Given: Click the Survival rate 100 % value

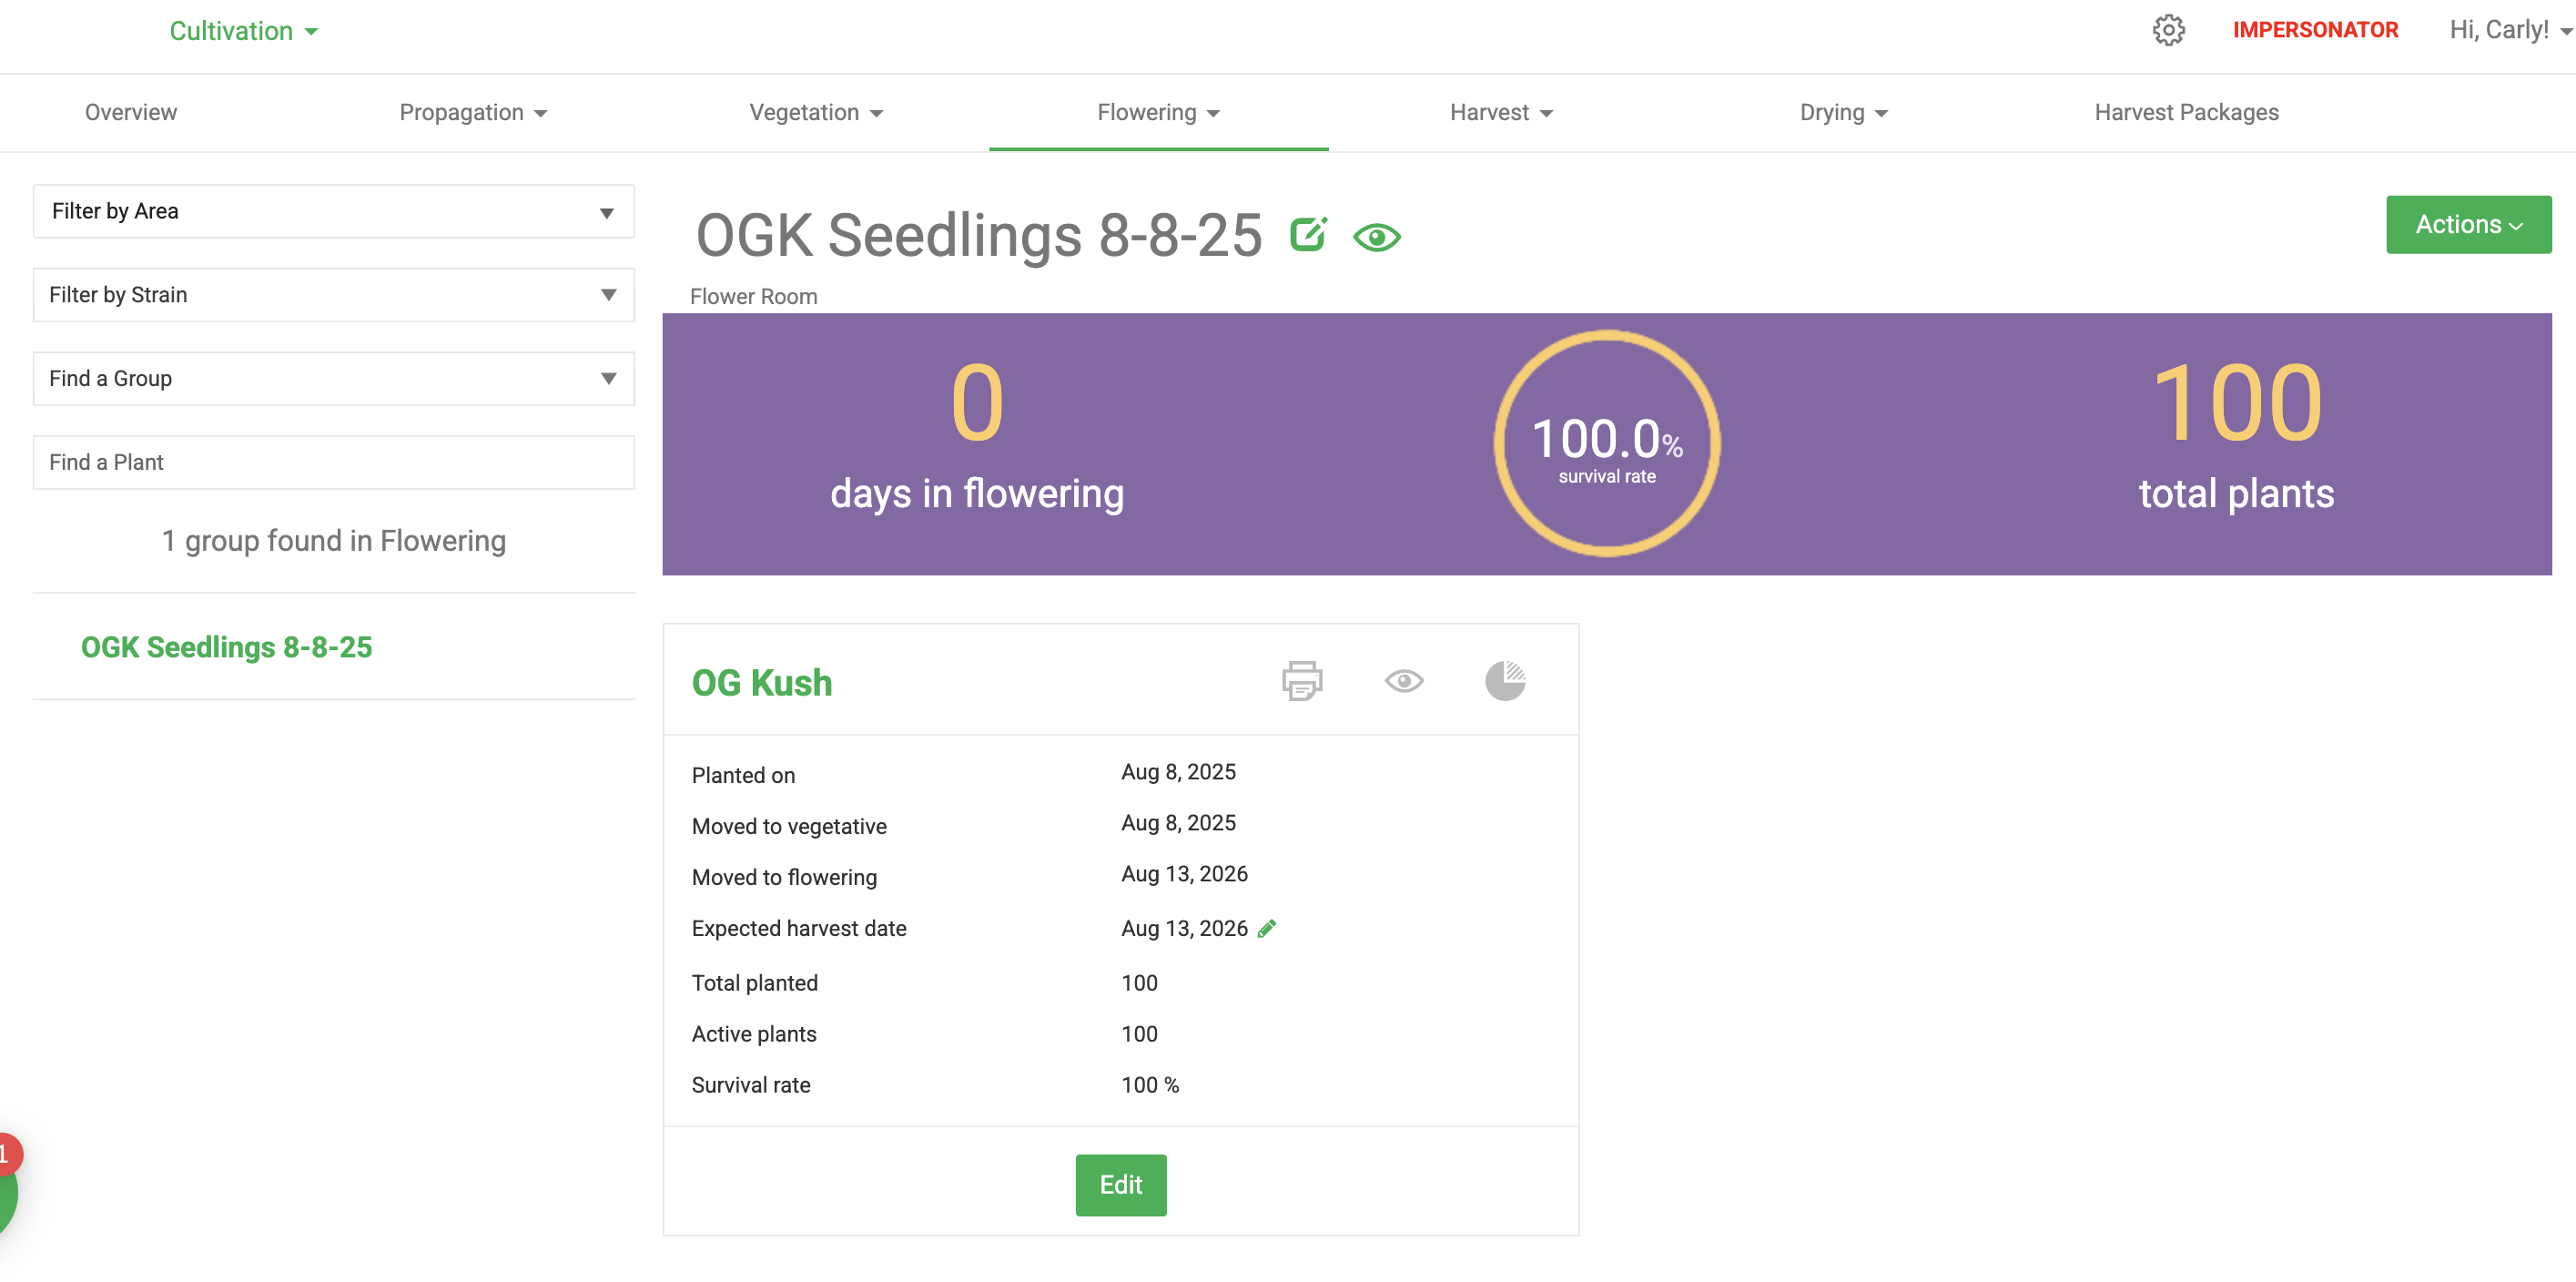Looking at the screenshot, I should point(1150,1085).
